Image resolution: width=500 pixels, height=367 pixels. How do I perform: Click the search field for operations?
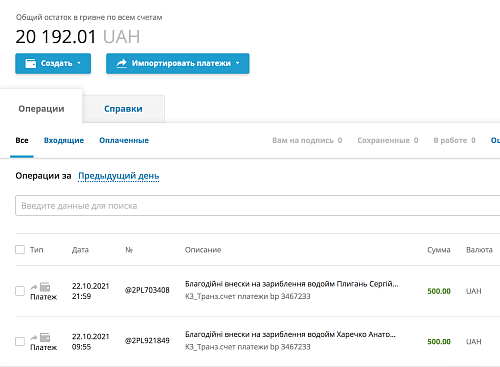[257, 206]
